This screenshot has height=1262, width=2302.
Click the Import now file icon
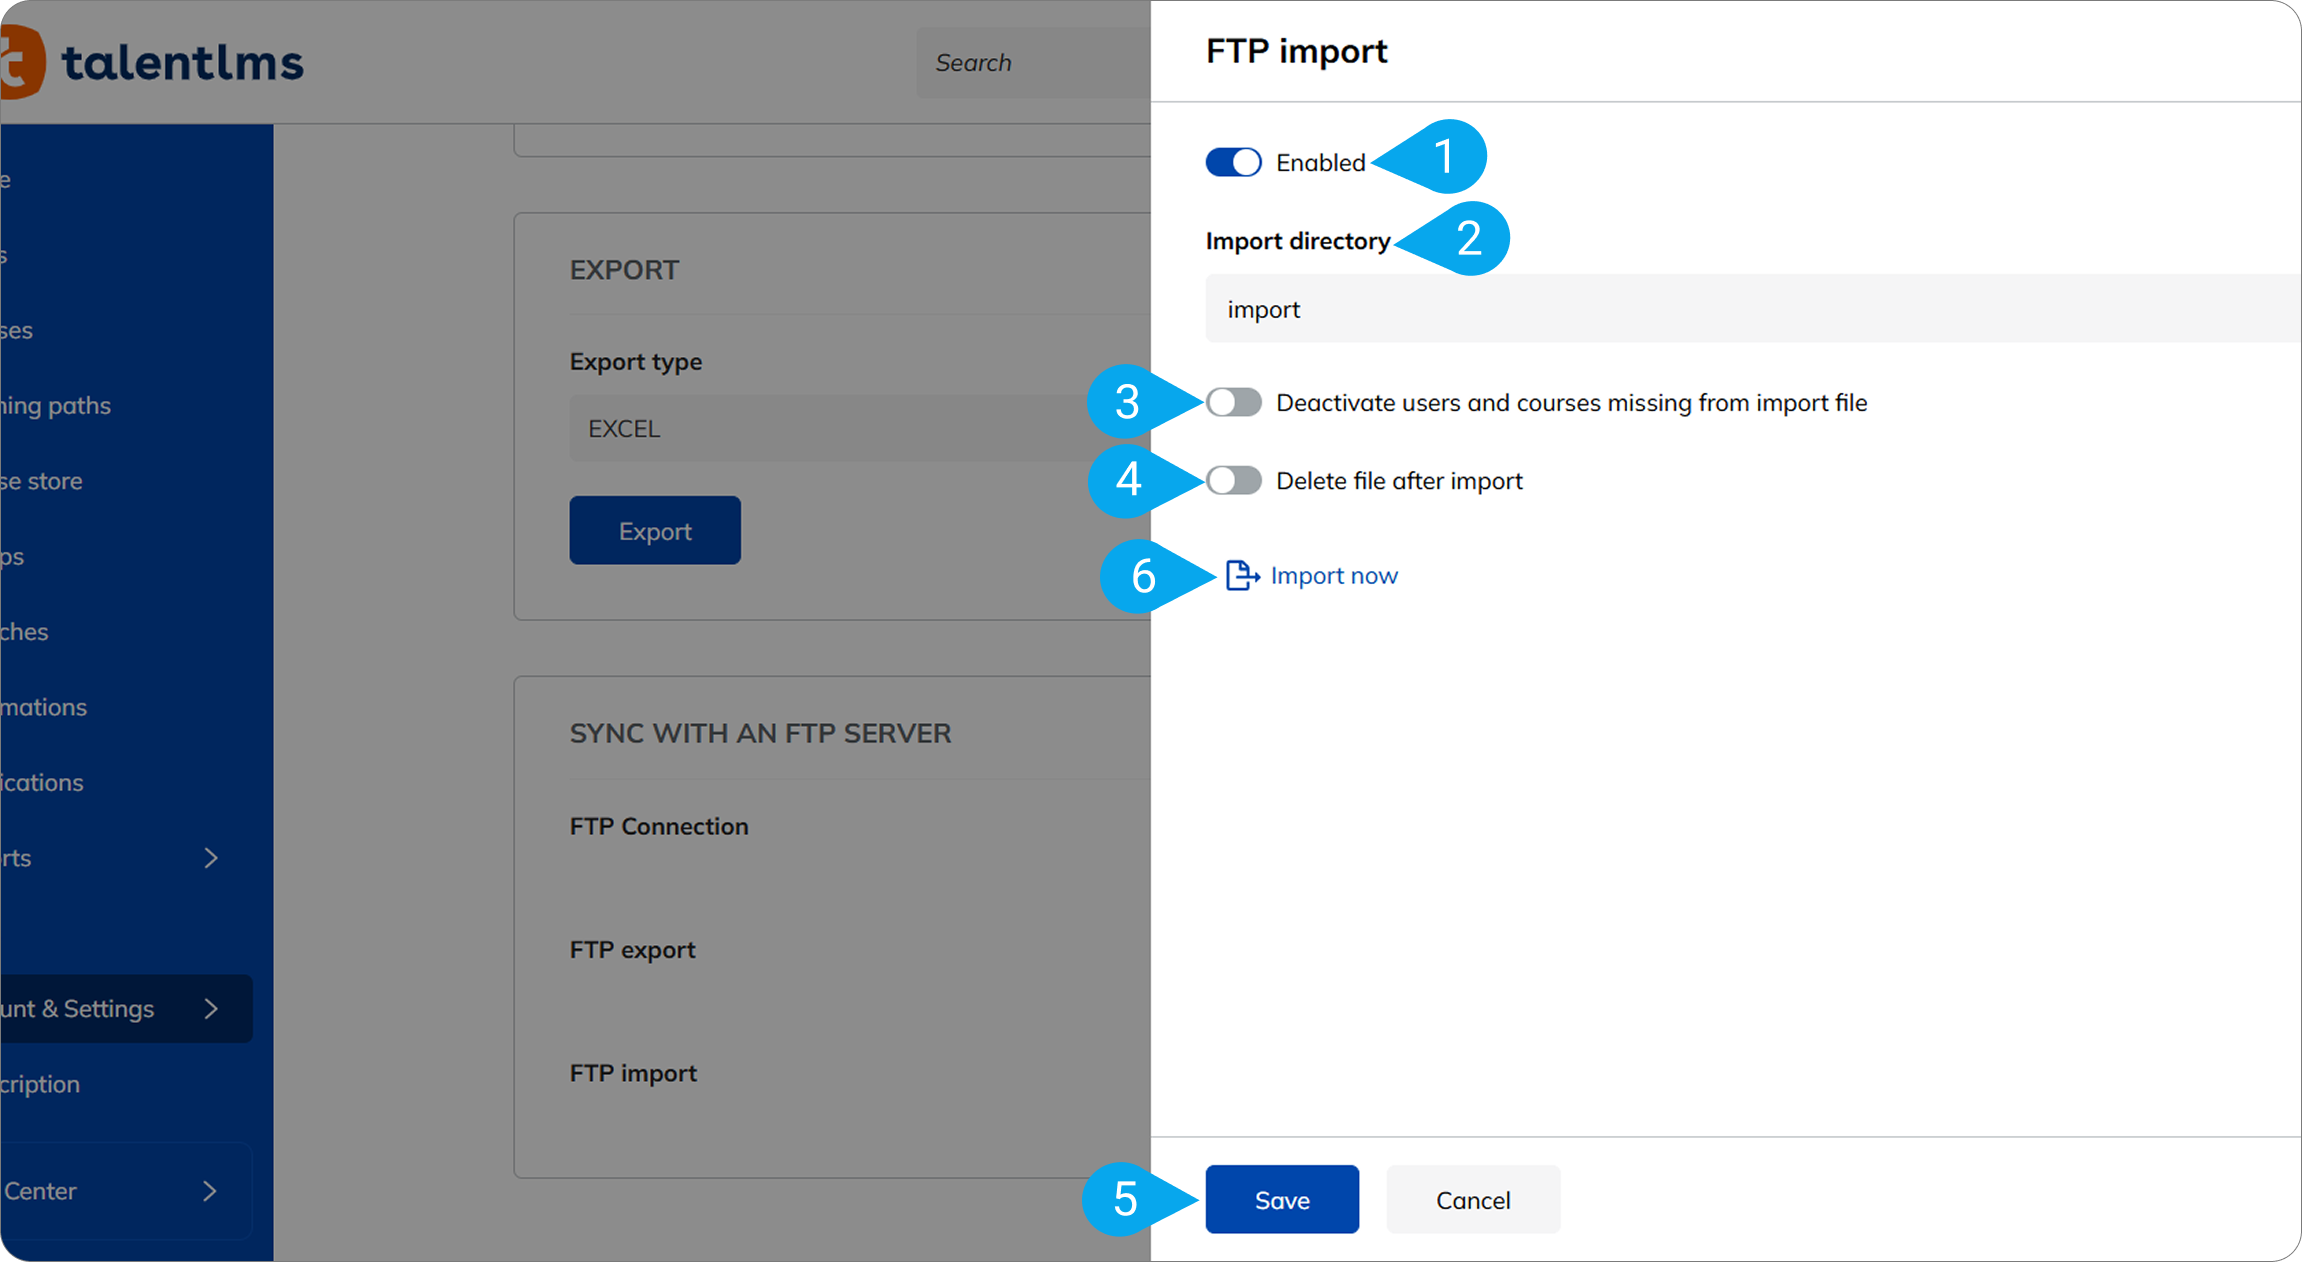click(1241, 576)
